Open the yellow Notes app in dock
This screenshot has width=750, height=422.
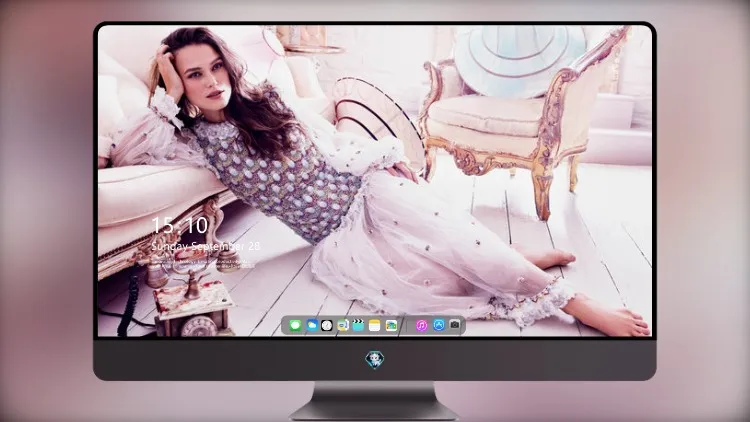point(375,325)
